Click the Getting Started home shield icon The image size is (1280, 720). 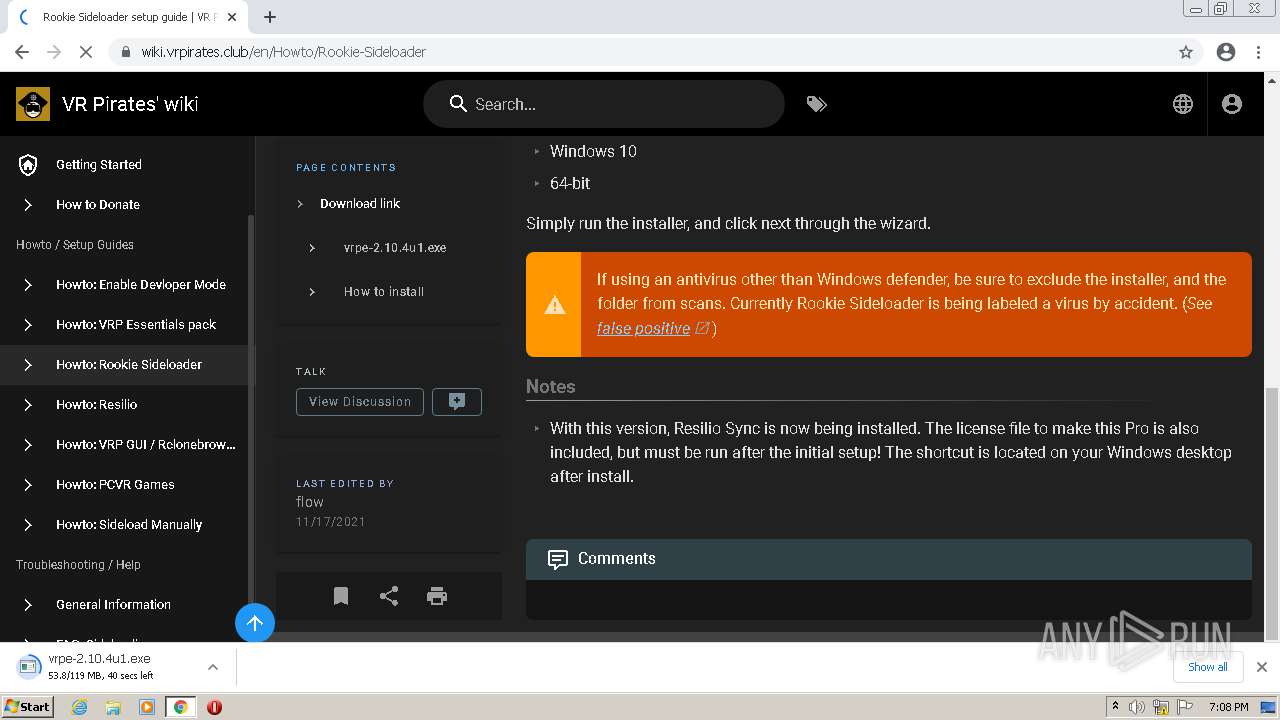point(28,165)
